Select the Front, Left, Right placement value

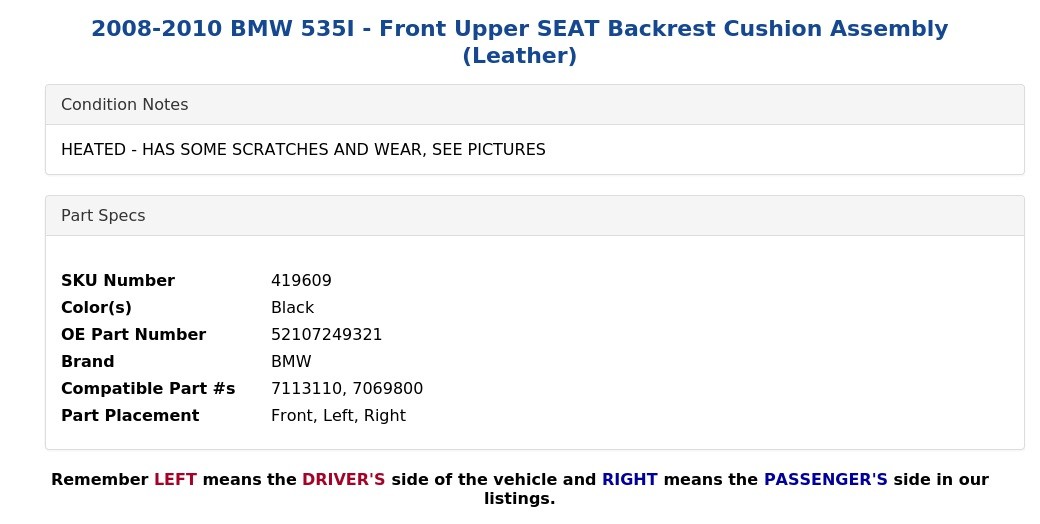click(338, 416)
